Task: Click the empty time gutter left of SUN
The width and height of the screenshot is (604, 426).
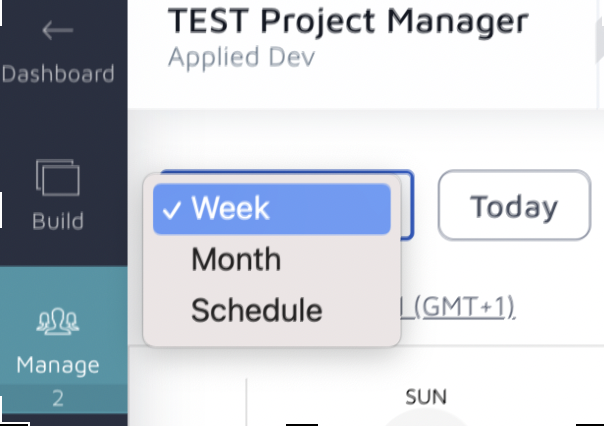Action: pyautogui.click(x=190, y=400)
